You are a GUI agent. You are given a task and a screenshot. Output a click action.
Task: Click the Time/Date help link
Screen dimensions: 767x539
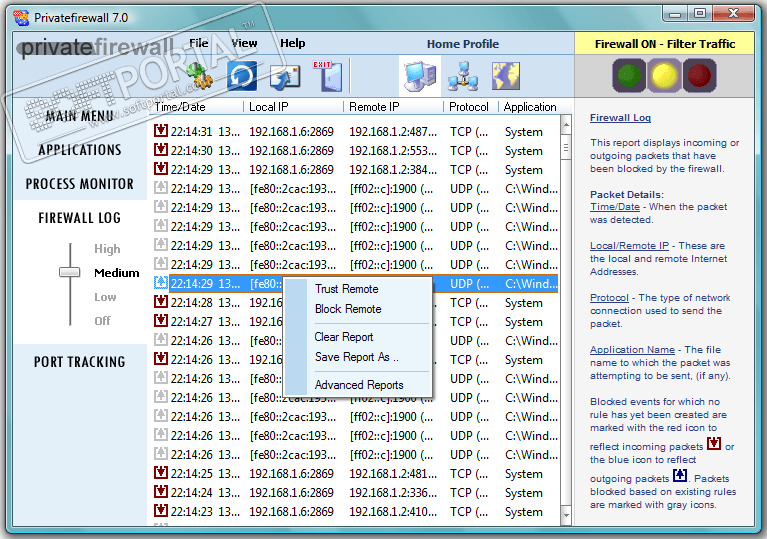point(615,207)
